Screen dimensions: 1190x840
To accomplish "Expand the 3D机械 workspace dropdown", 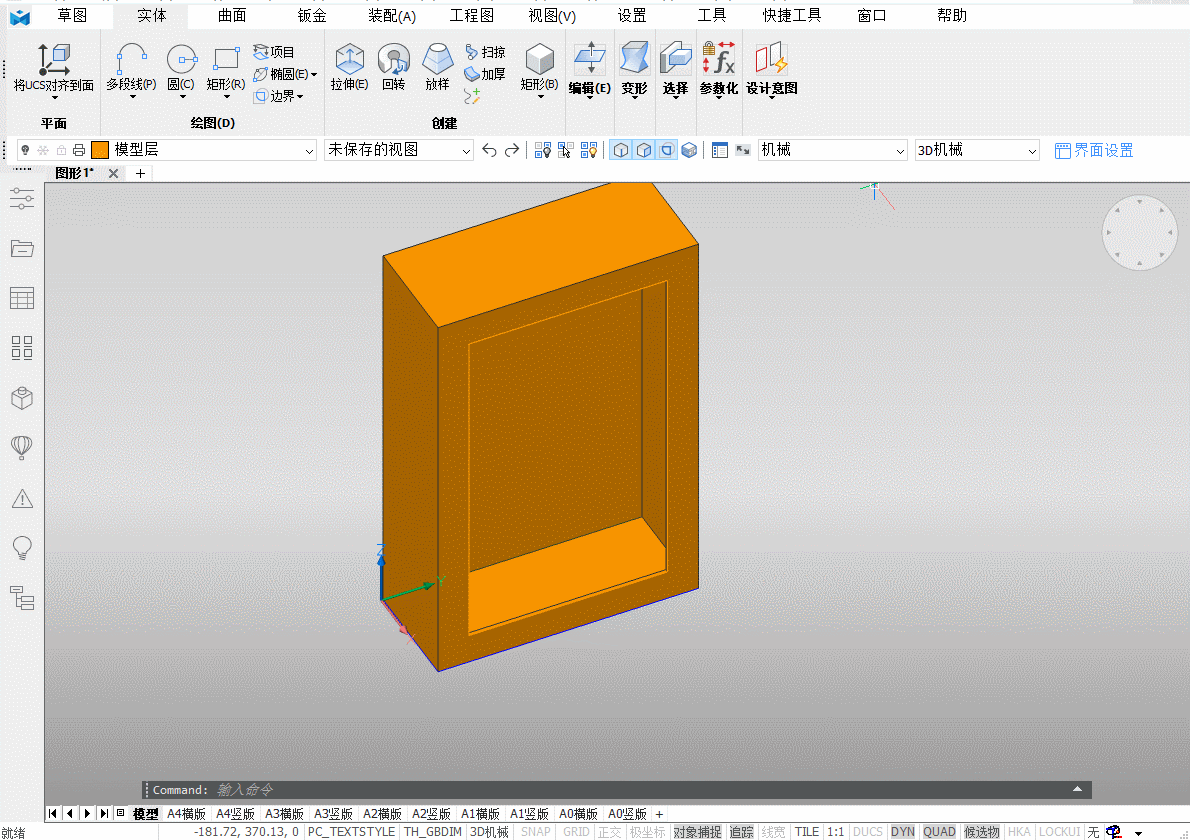I will pyautogui.click(x=1032, y=150).
